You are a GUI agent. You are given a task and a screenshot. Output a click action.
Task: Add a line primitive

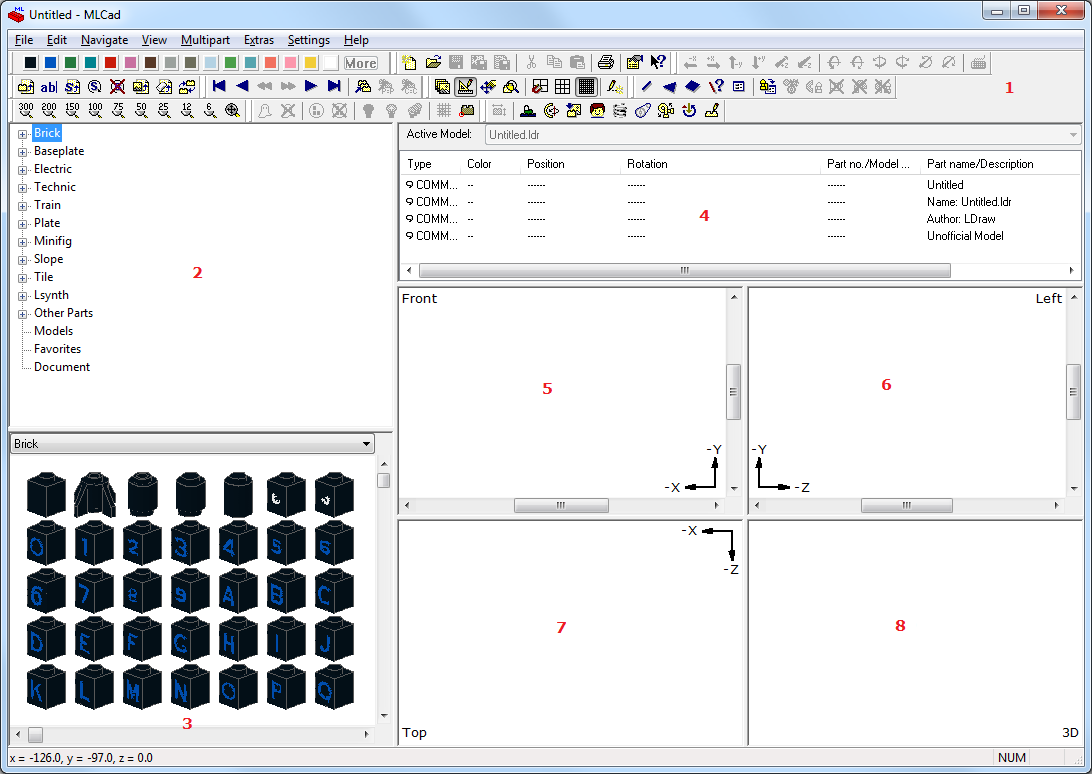click(646, 86)
